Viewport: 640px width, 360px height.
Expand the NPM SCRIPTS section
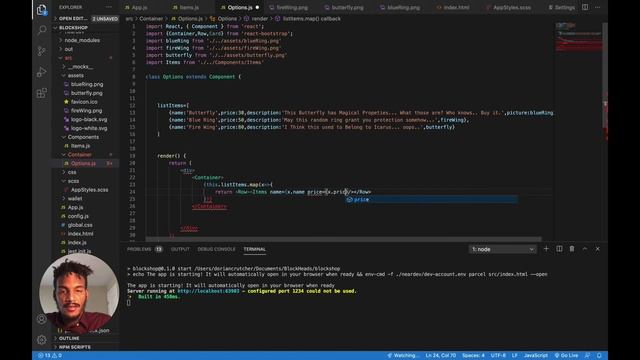point(74,347)
